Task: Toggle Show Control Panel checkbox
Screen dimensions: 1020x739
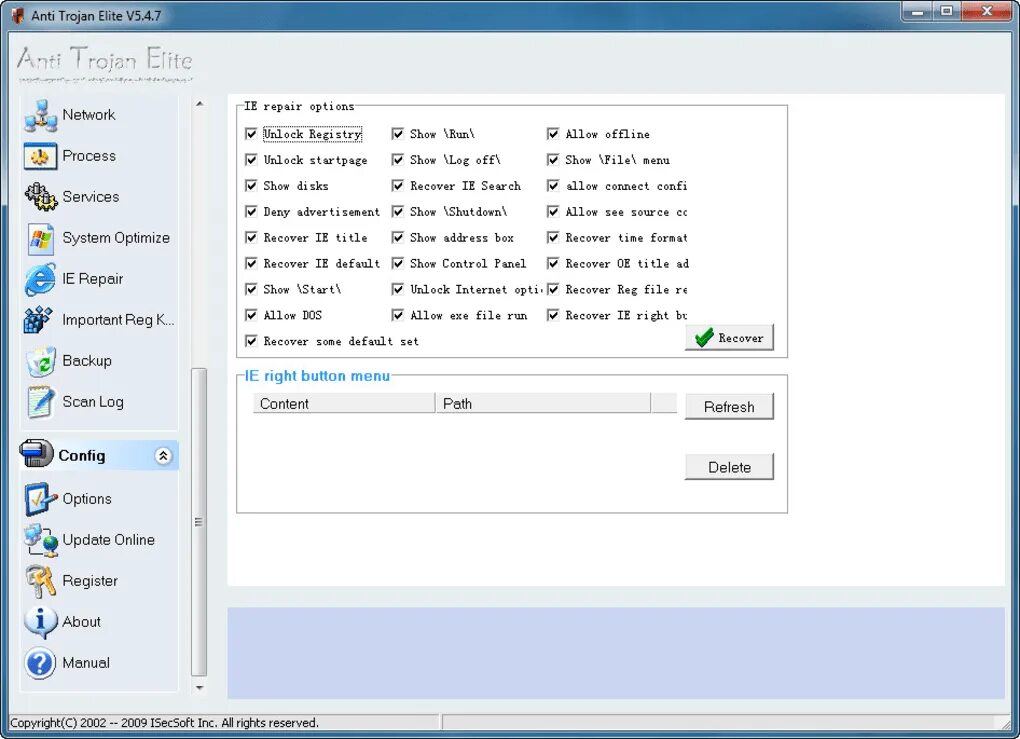Action: pos(397,263)
